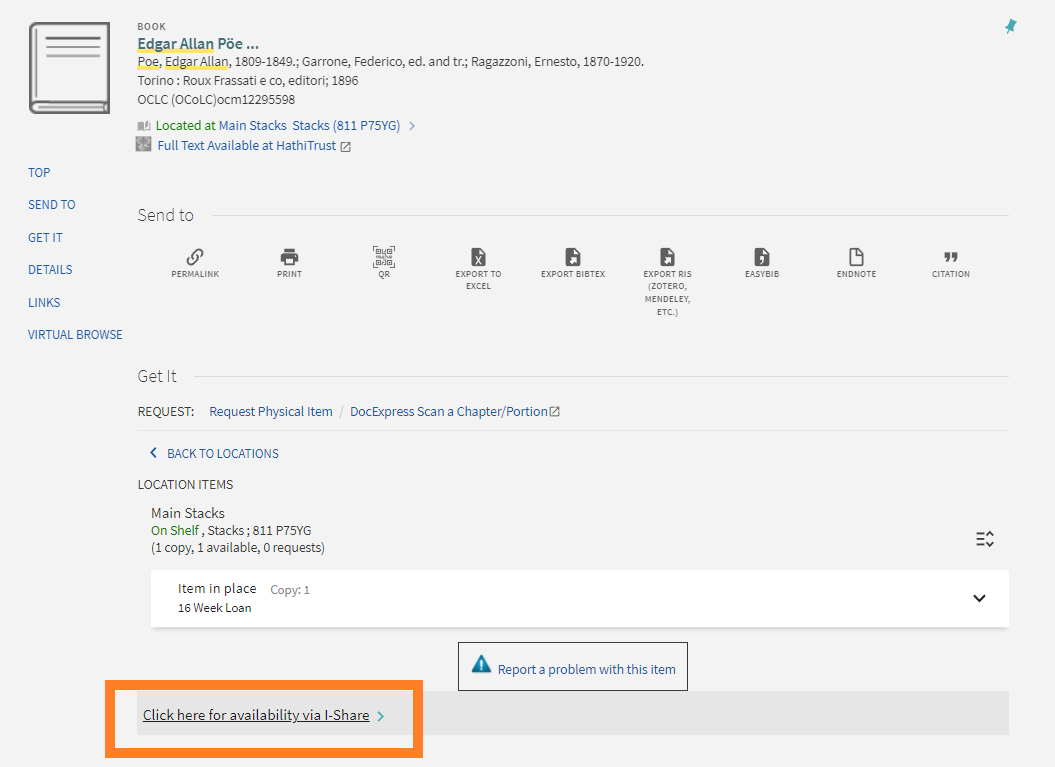The image size is (1055, 767).
Task: Select Export to Excel icon
Action: 478,257
